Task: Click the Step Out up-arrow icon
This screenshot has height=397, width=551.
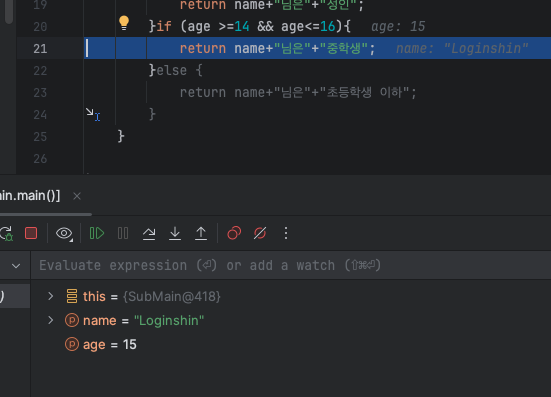Action: [x=201, y=233]
